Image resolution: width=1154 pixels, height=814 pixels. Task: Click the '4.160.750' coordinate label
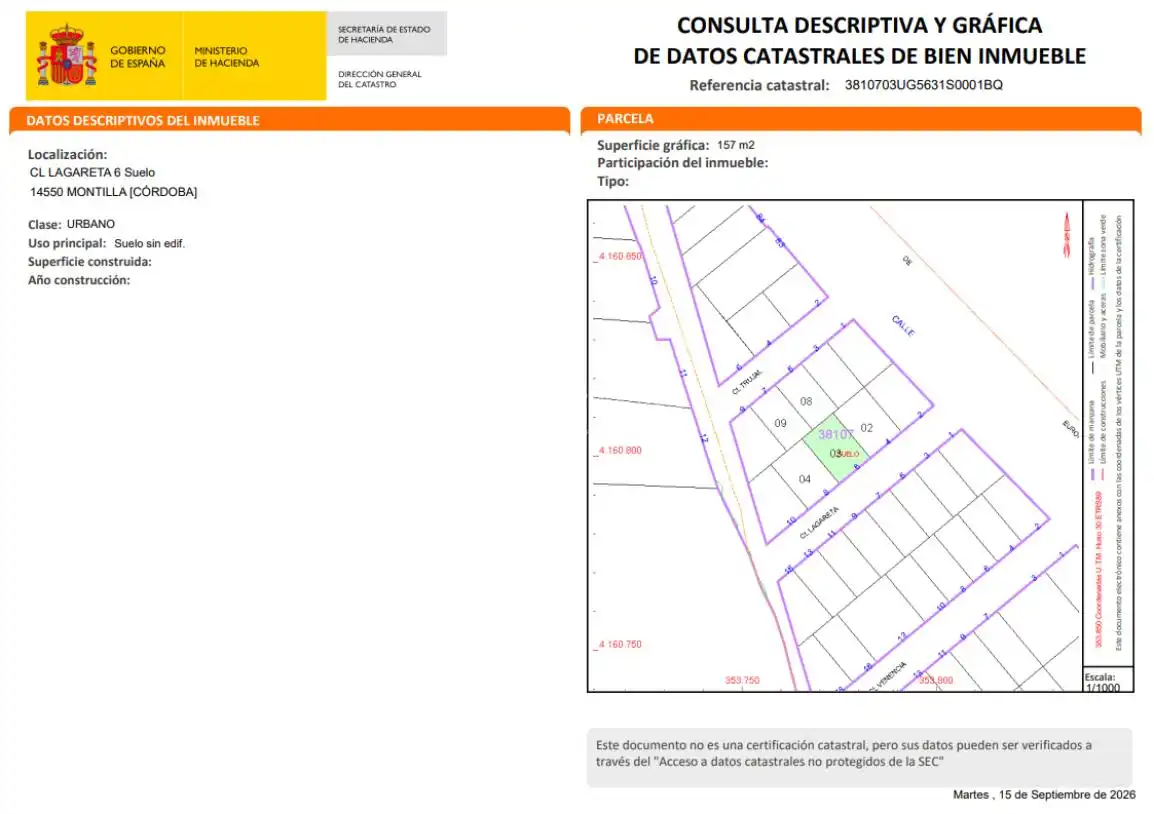pos(620,644)
